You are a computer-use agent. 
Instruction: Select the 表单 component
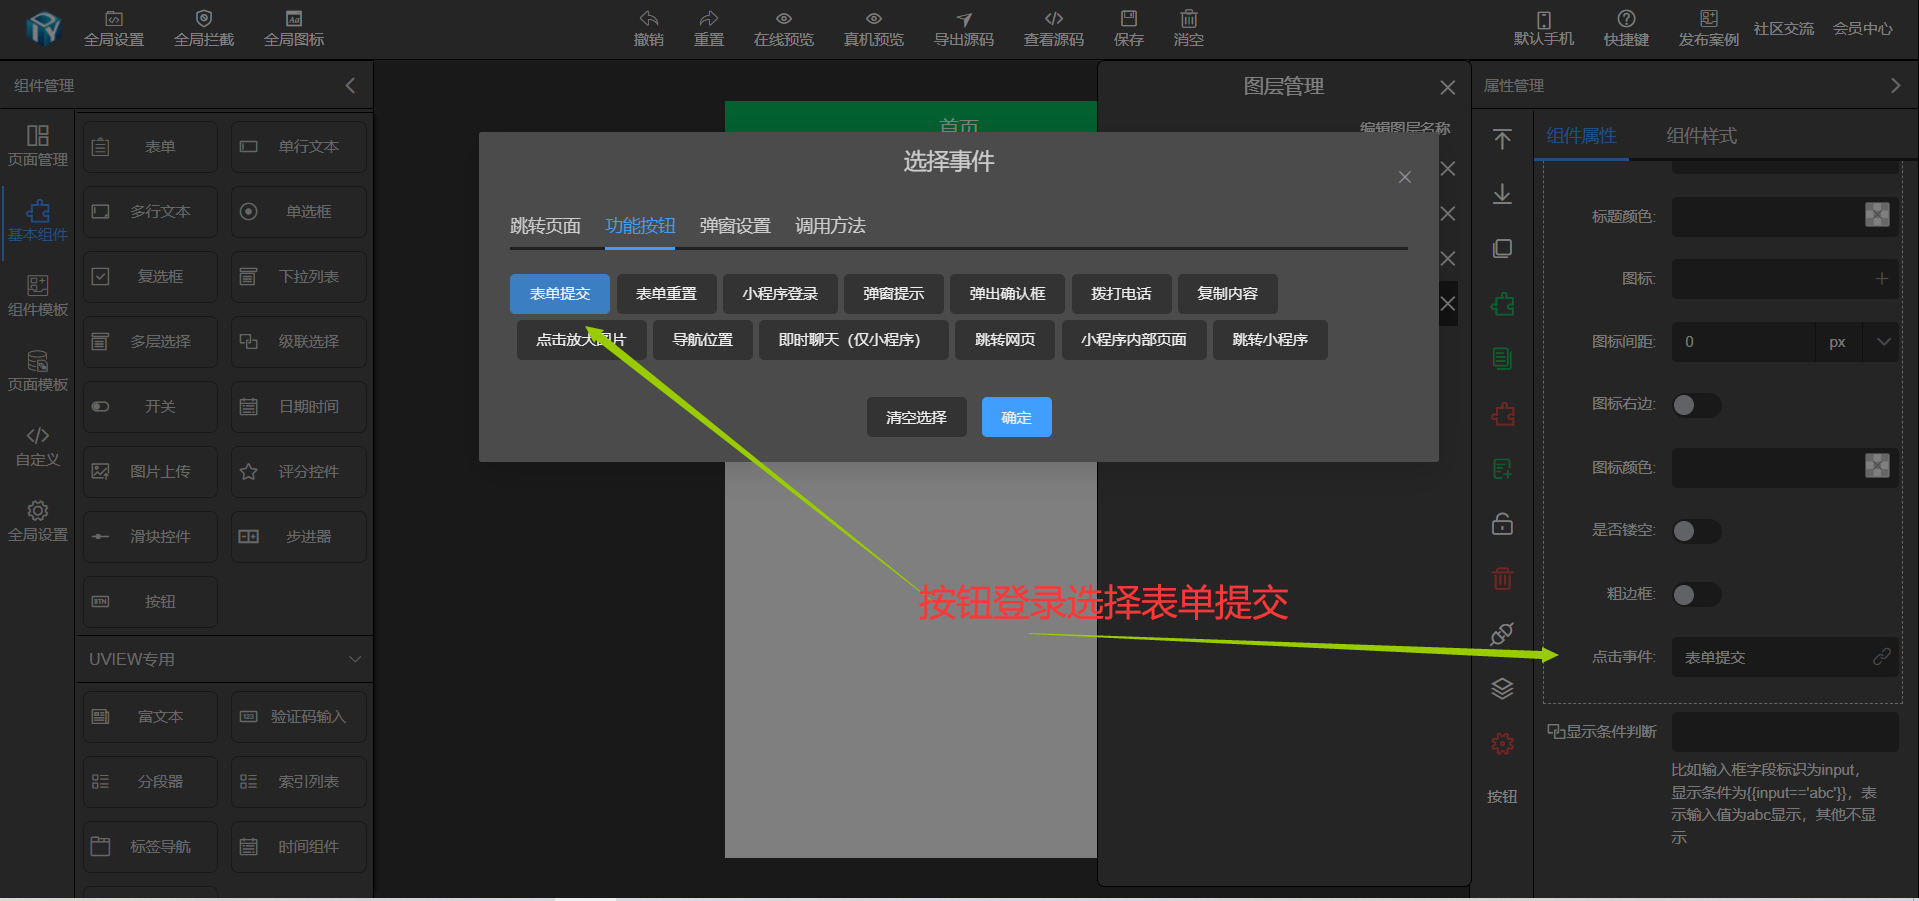pyautogui.click(x=150, y=147)
